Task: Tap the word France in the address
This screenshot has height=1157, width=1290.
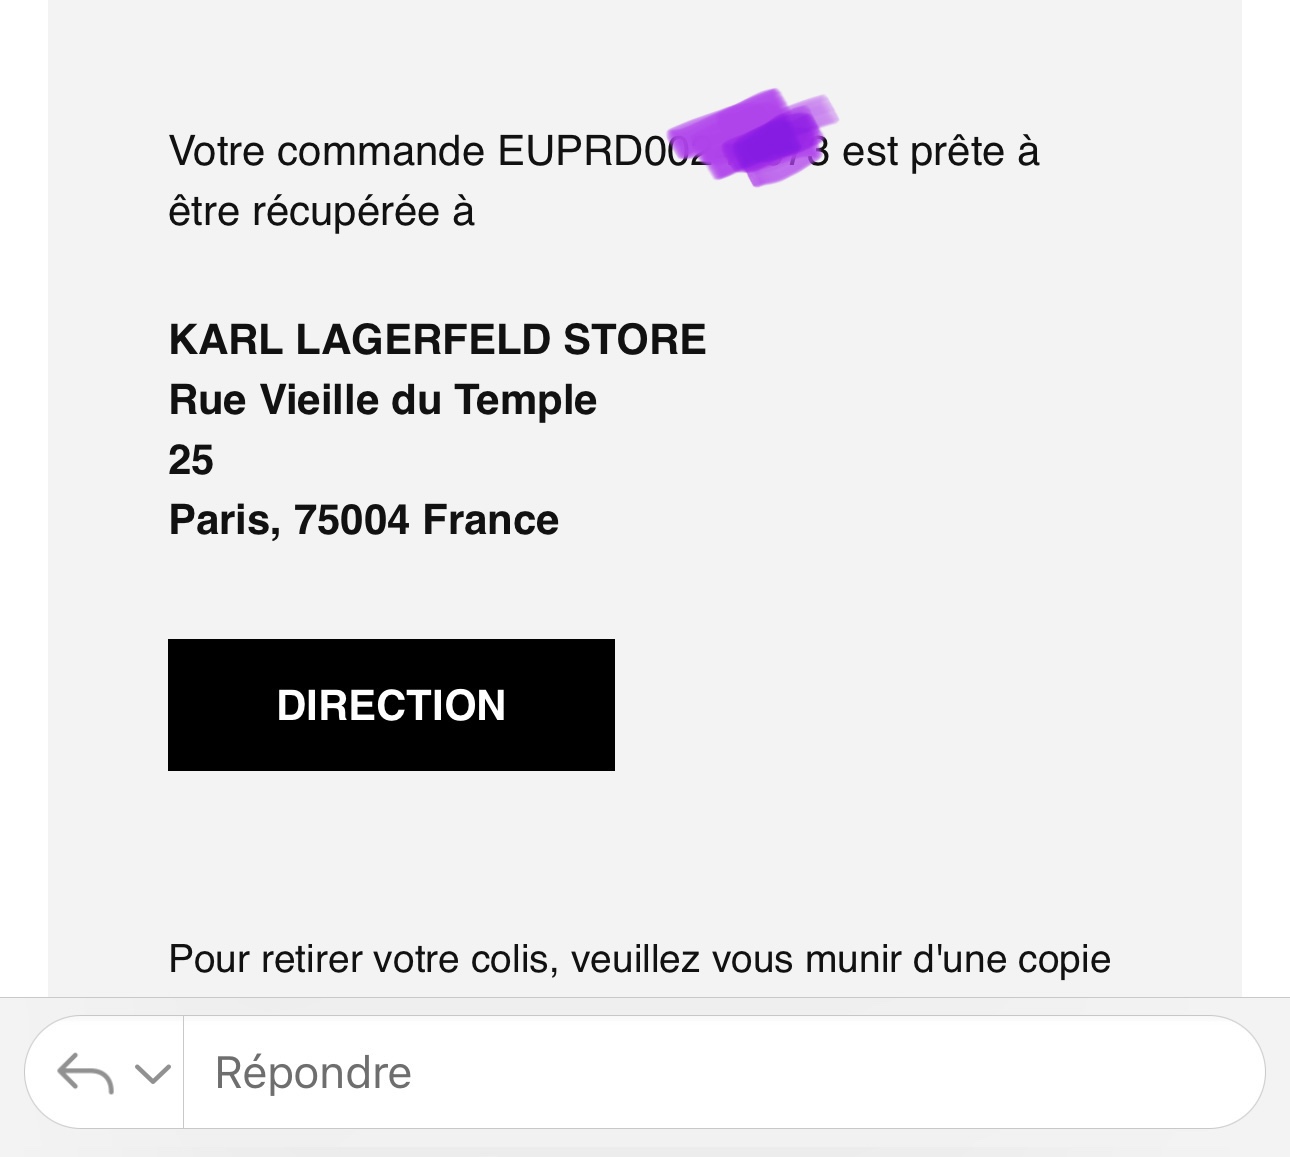Action: [491, 520]
